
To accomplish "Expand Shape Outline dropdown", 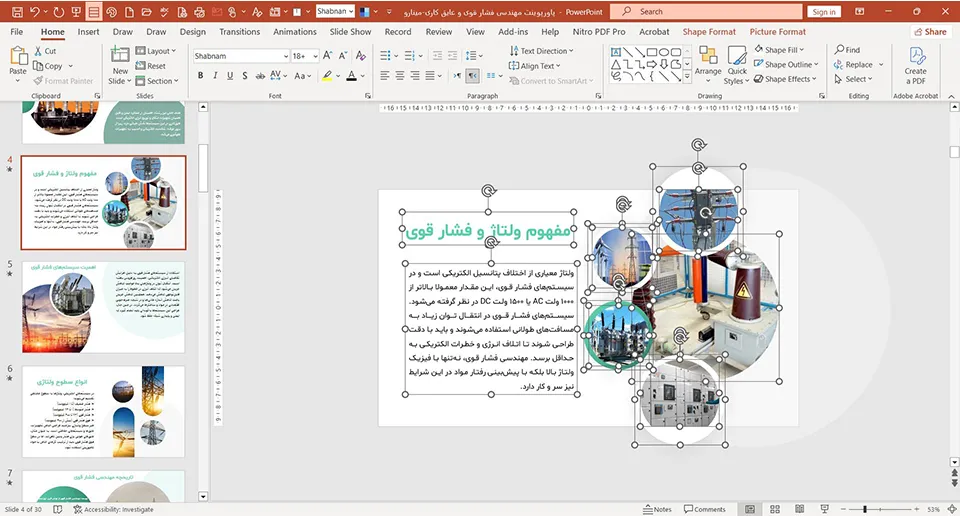I will coord(786,64).
